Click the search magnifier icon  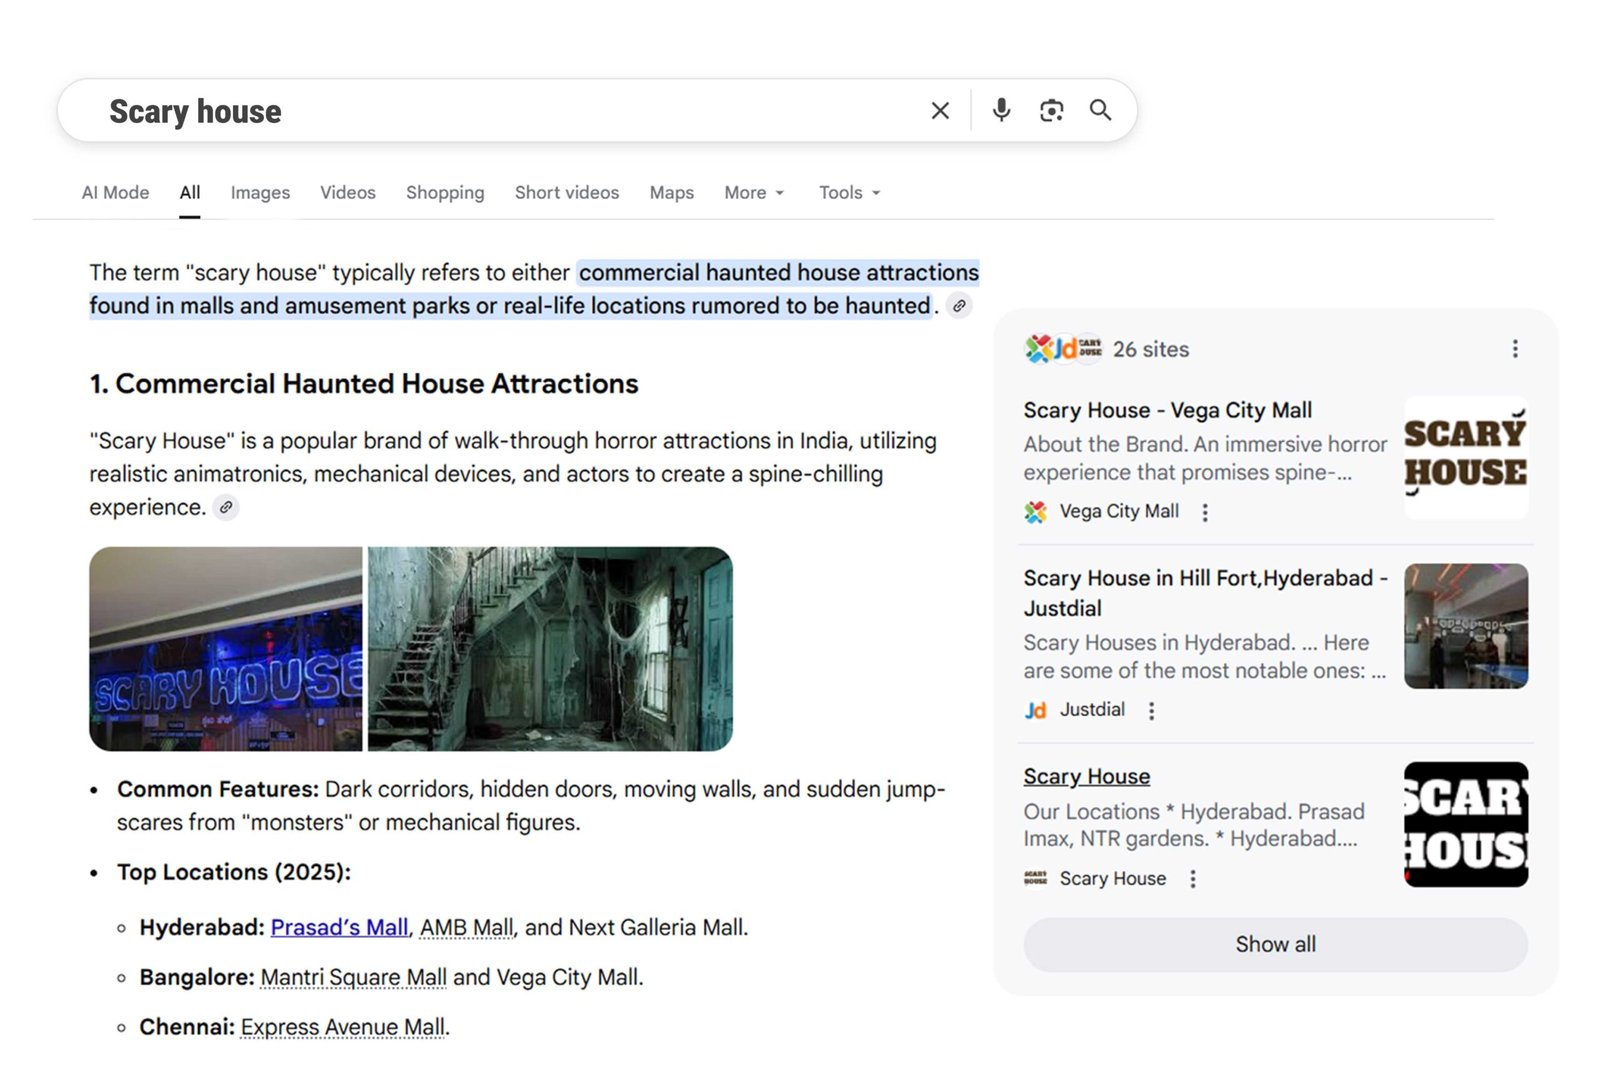tap(1101, 110)
